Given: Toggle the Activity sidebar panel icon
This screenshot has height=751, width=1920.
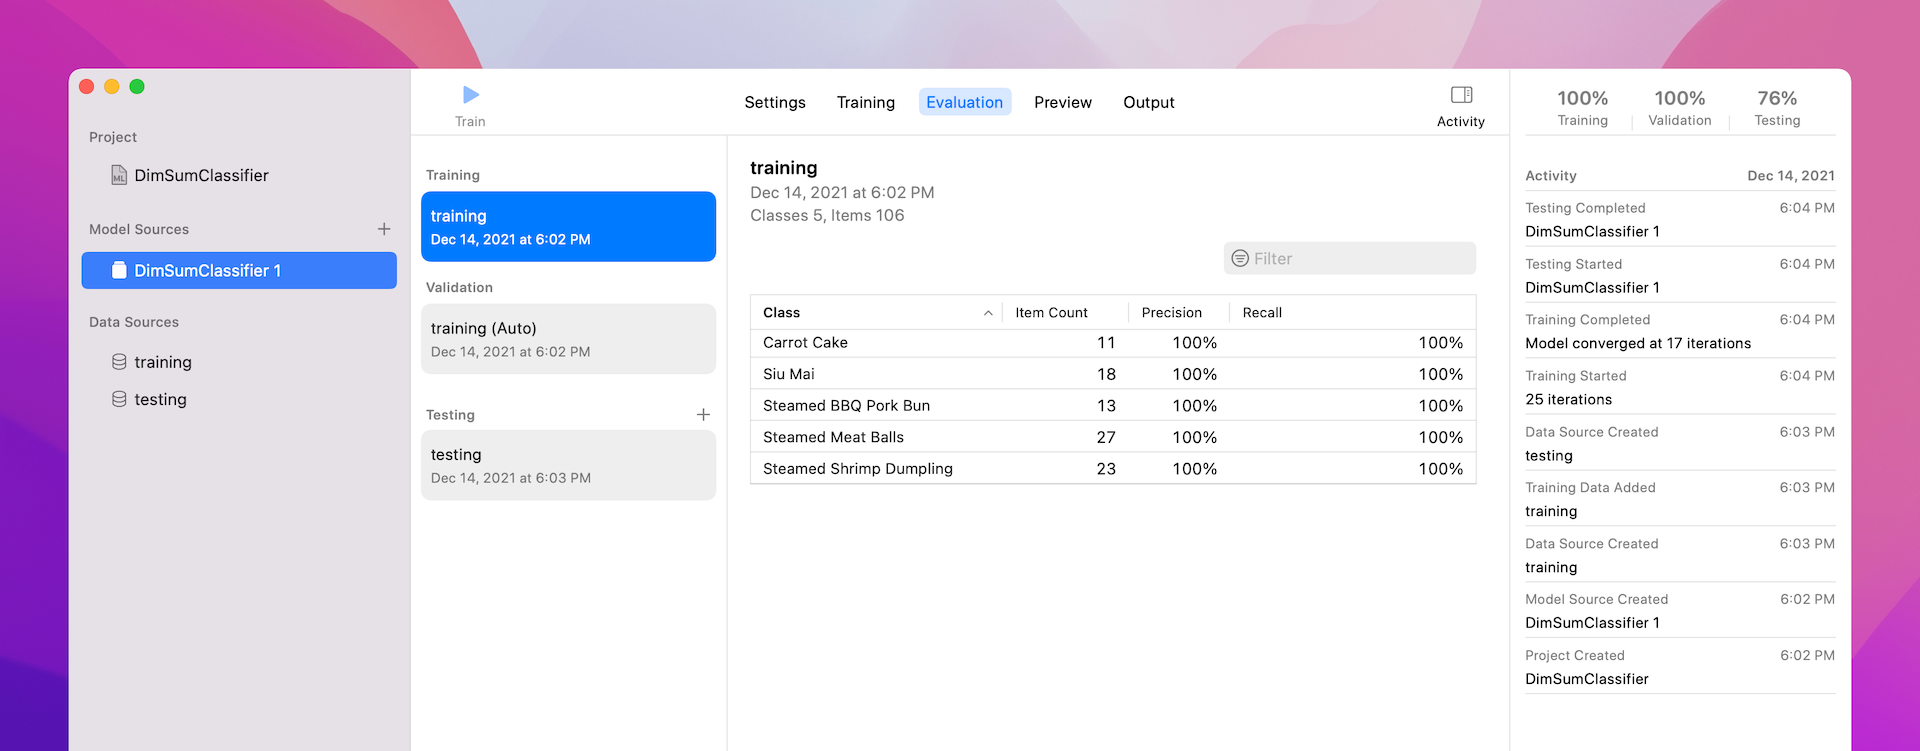Looking at the screenshot, I should click(x=1461, y=96).
